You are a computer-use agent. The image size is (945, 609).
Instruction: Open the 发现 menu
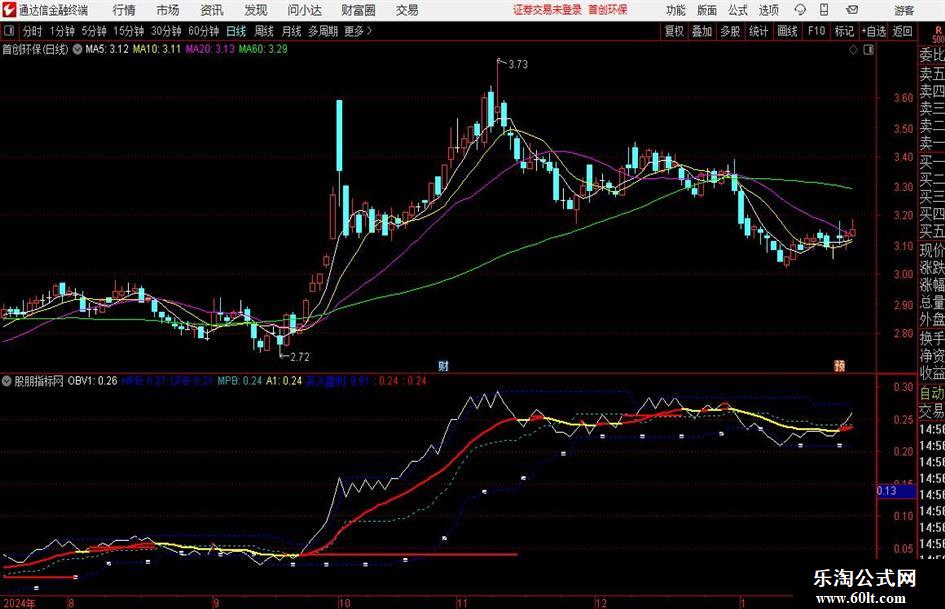pyautogui.click(x=256, y=10)
